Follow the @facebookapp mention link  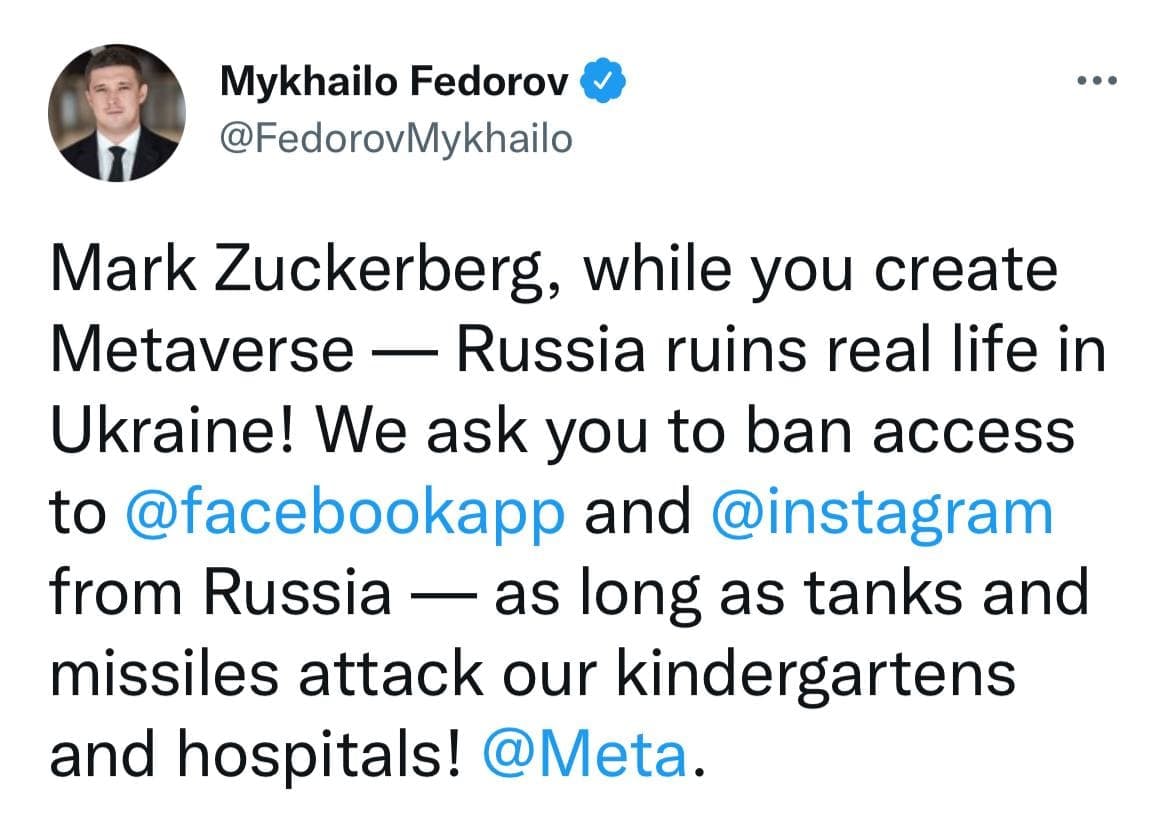pos(346,514)
